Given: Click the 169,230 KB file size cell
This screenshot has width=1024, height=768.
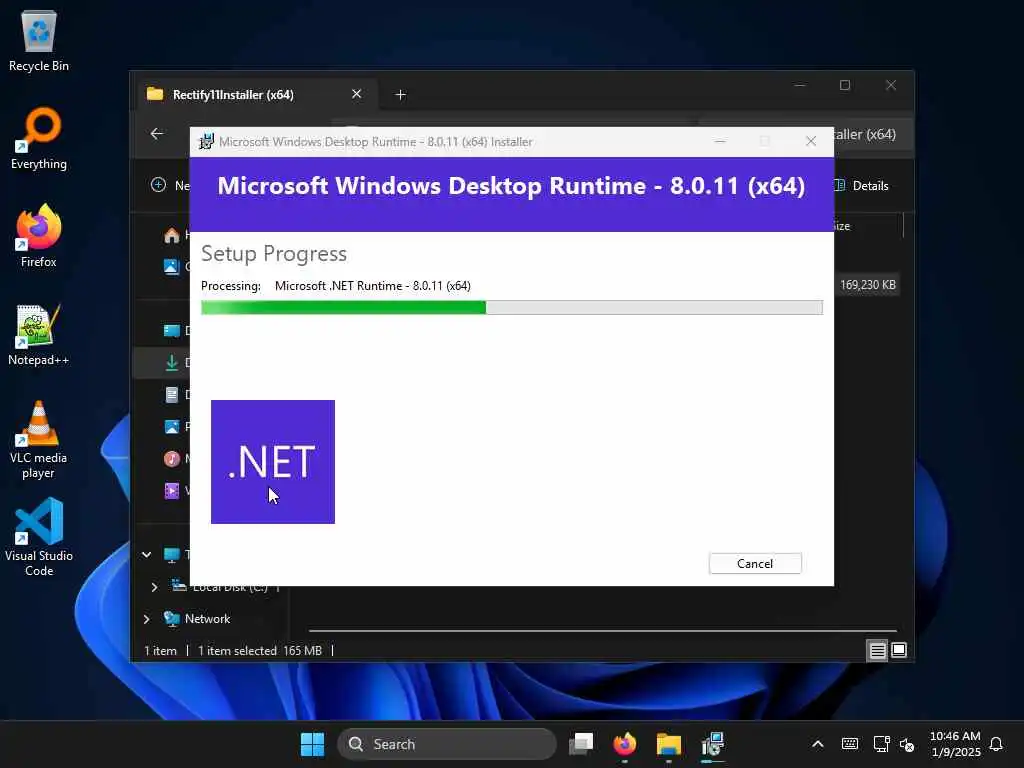Looking at the screenshot, I should pos(868,285).
